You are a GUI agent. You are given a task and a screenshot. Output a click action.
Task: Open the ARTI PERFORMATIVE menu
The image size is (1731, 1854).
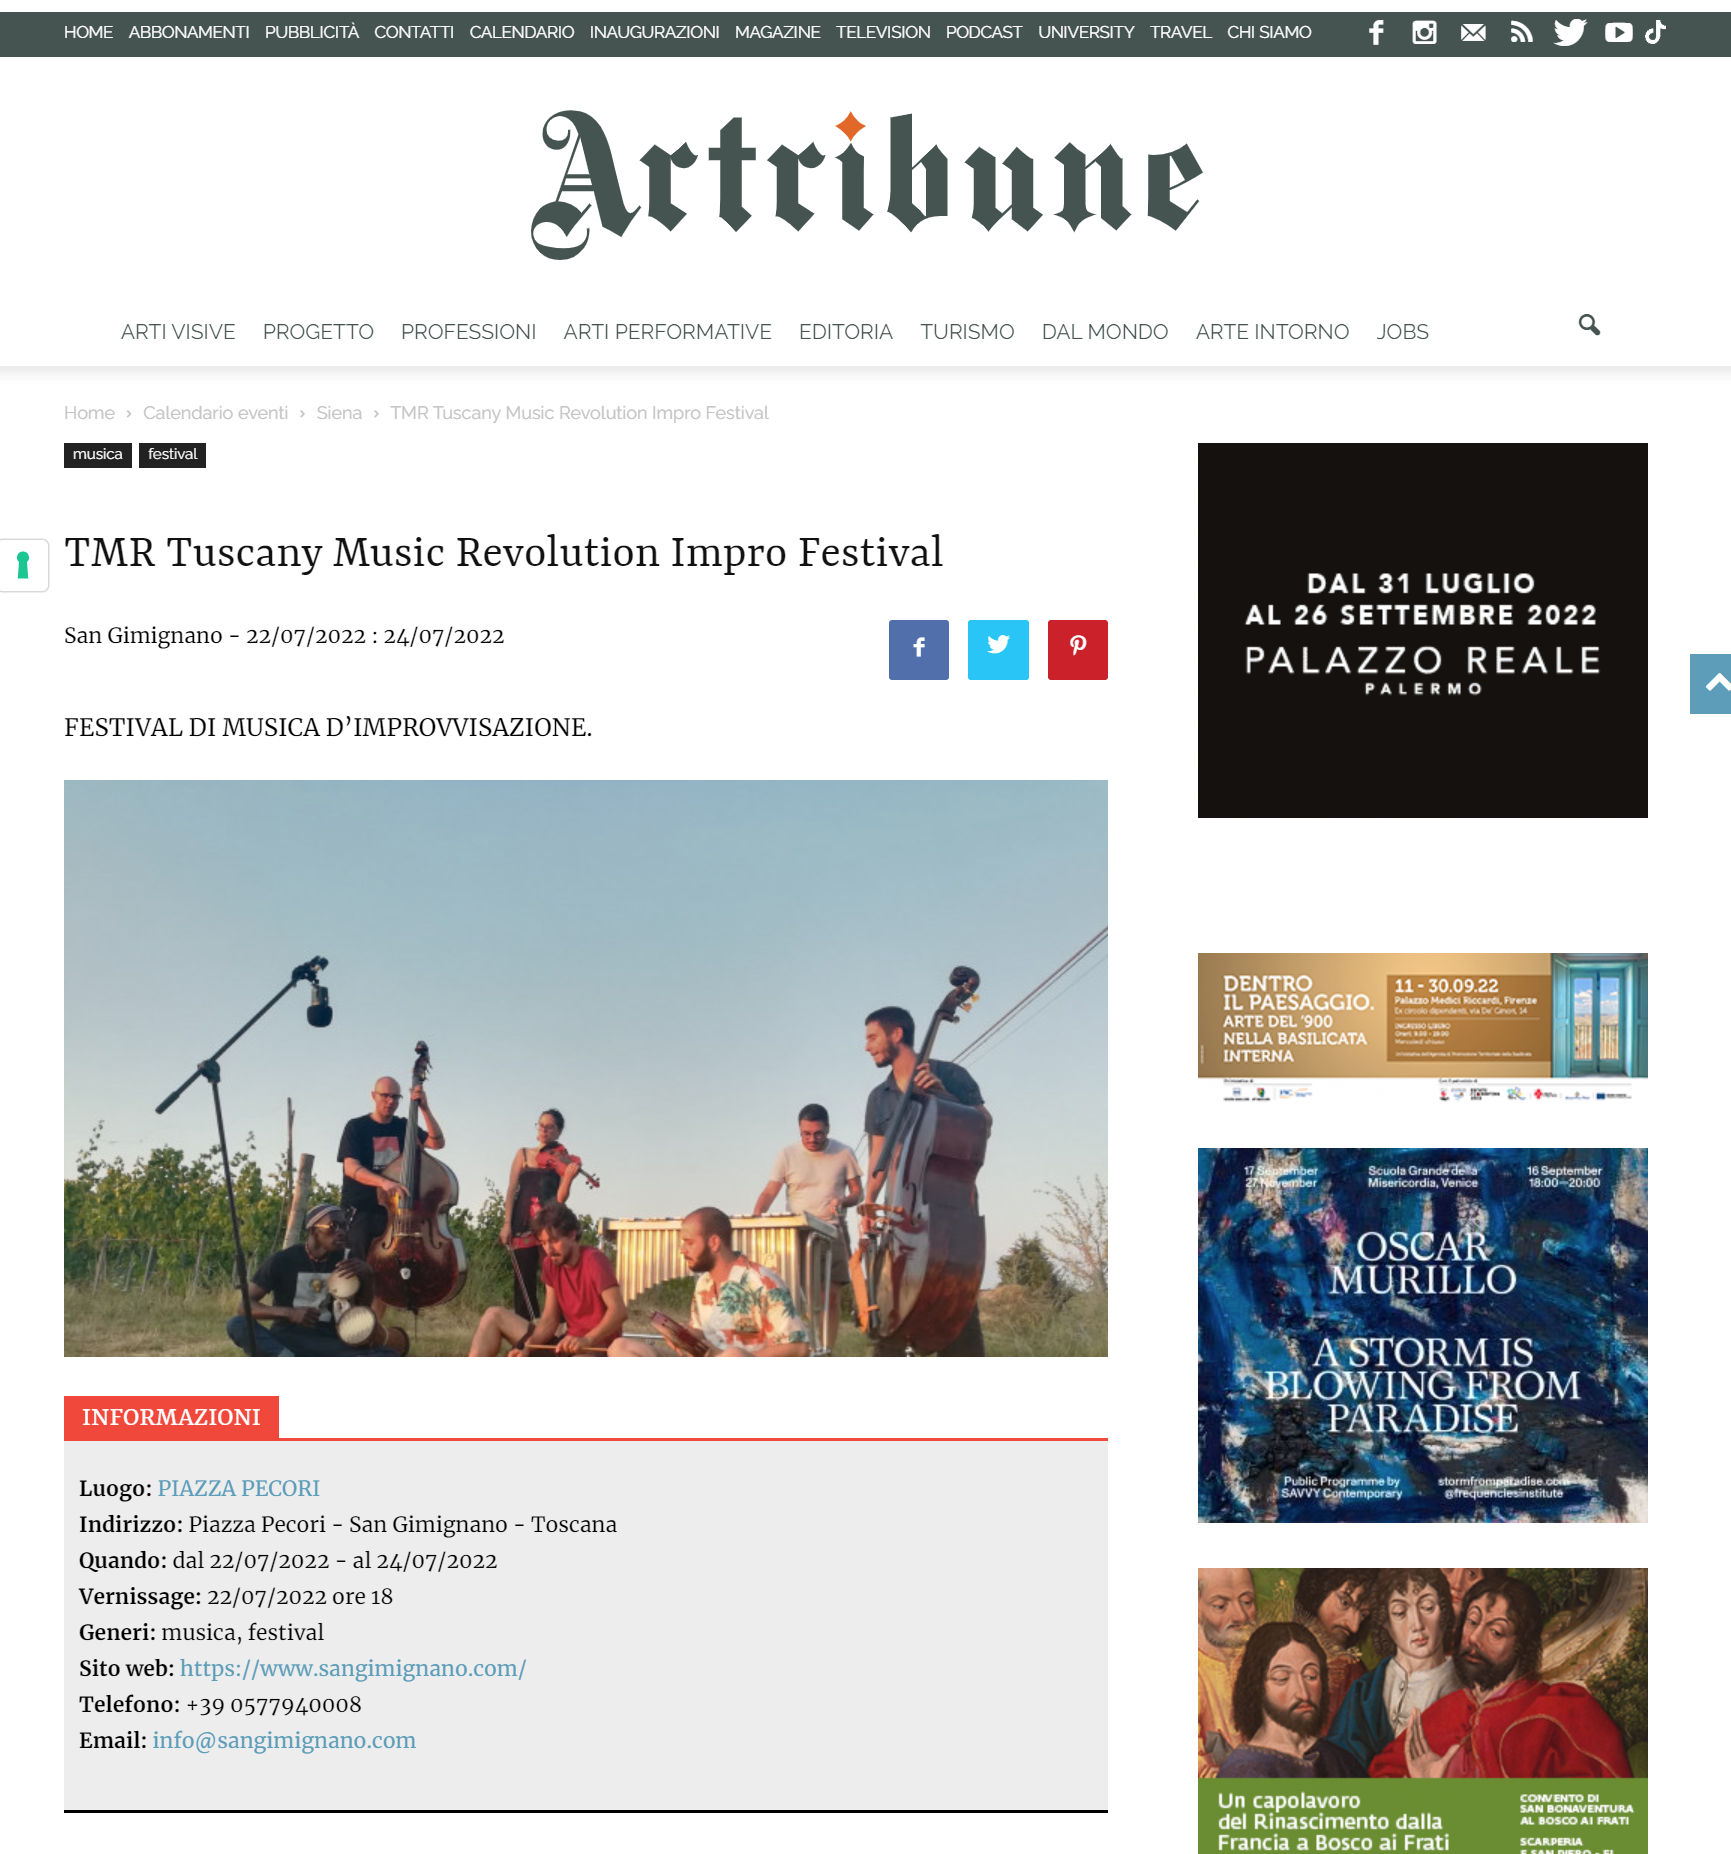(x=667, y=332)
